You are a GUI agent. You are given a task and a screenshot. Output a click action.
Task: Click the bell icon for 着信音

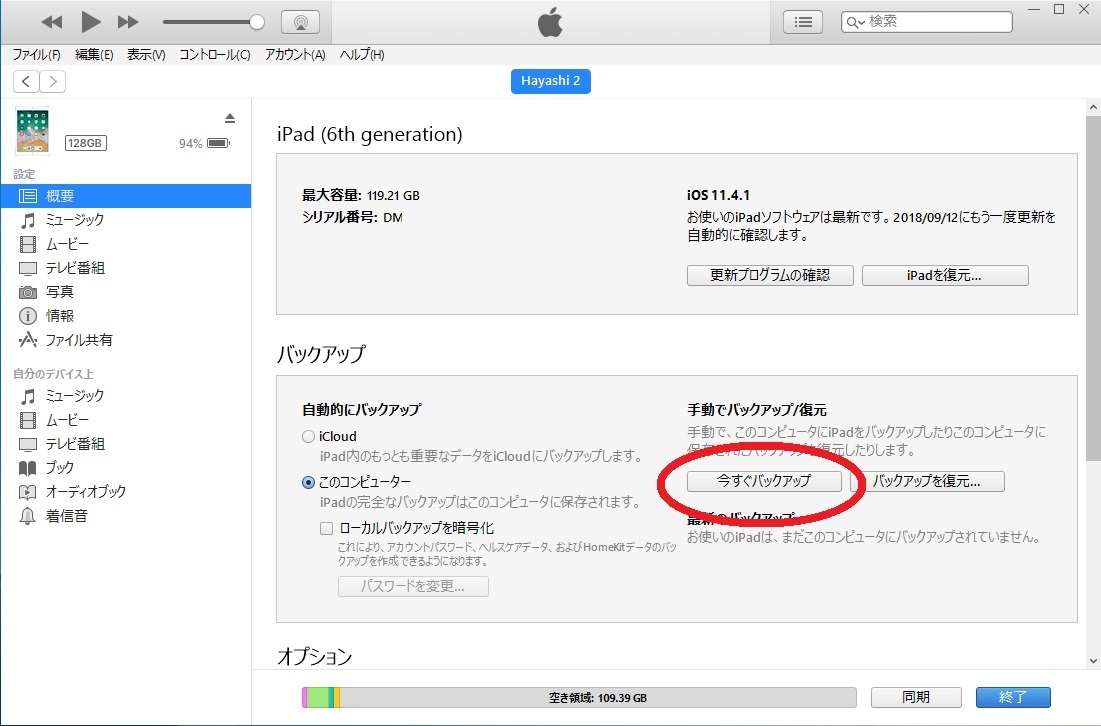tap(27, 516)
